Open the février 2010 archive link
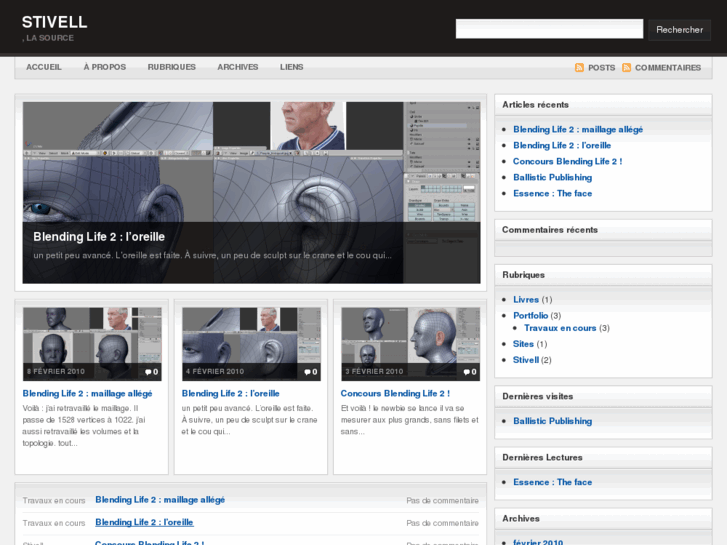Screen dimensions: 727x545 coord(538,542)
